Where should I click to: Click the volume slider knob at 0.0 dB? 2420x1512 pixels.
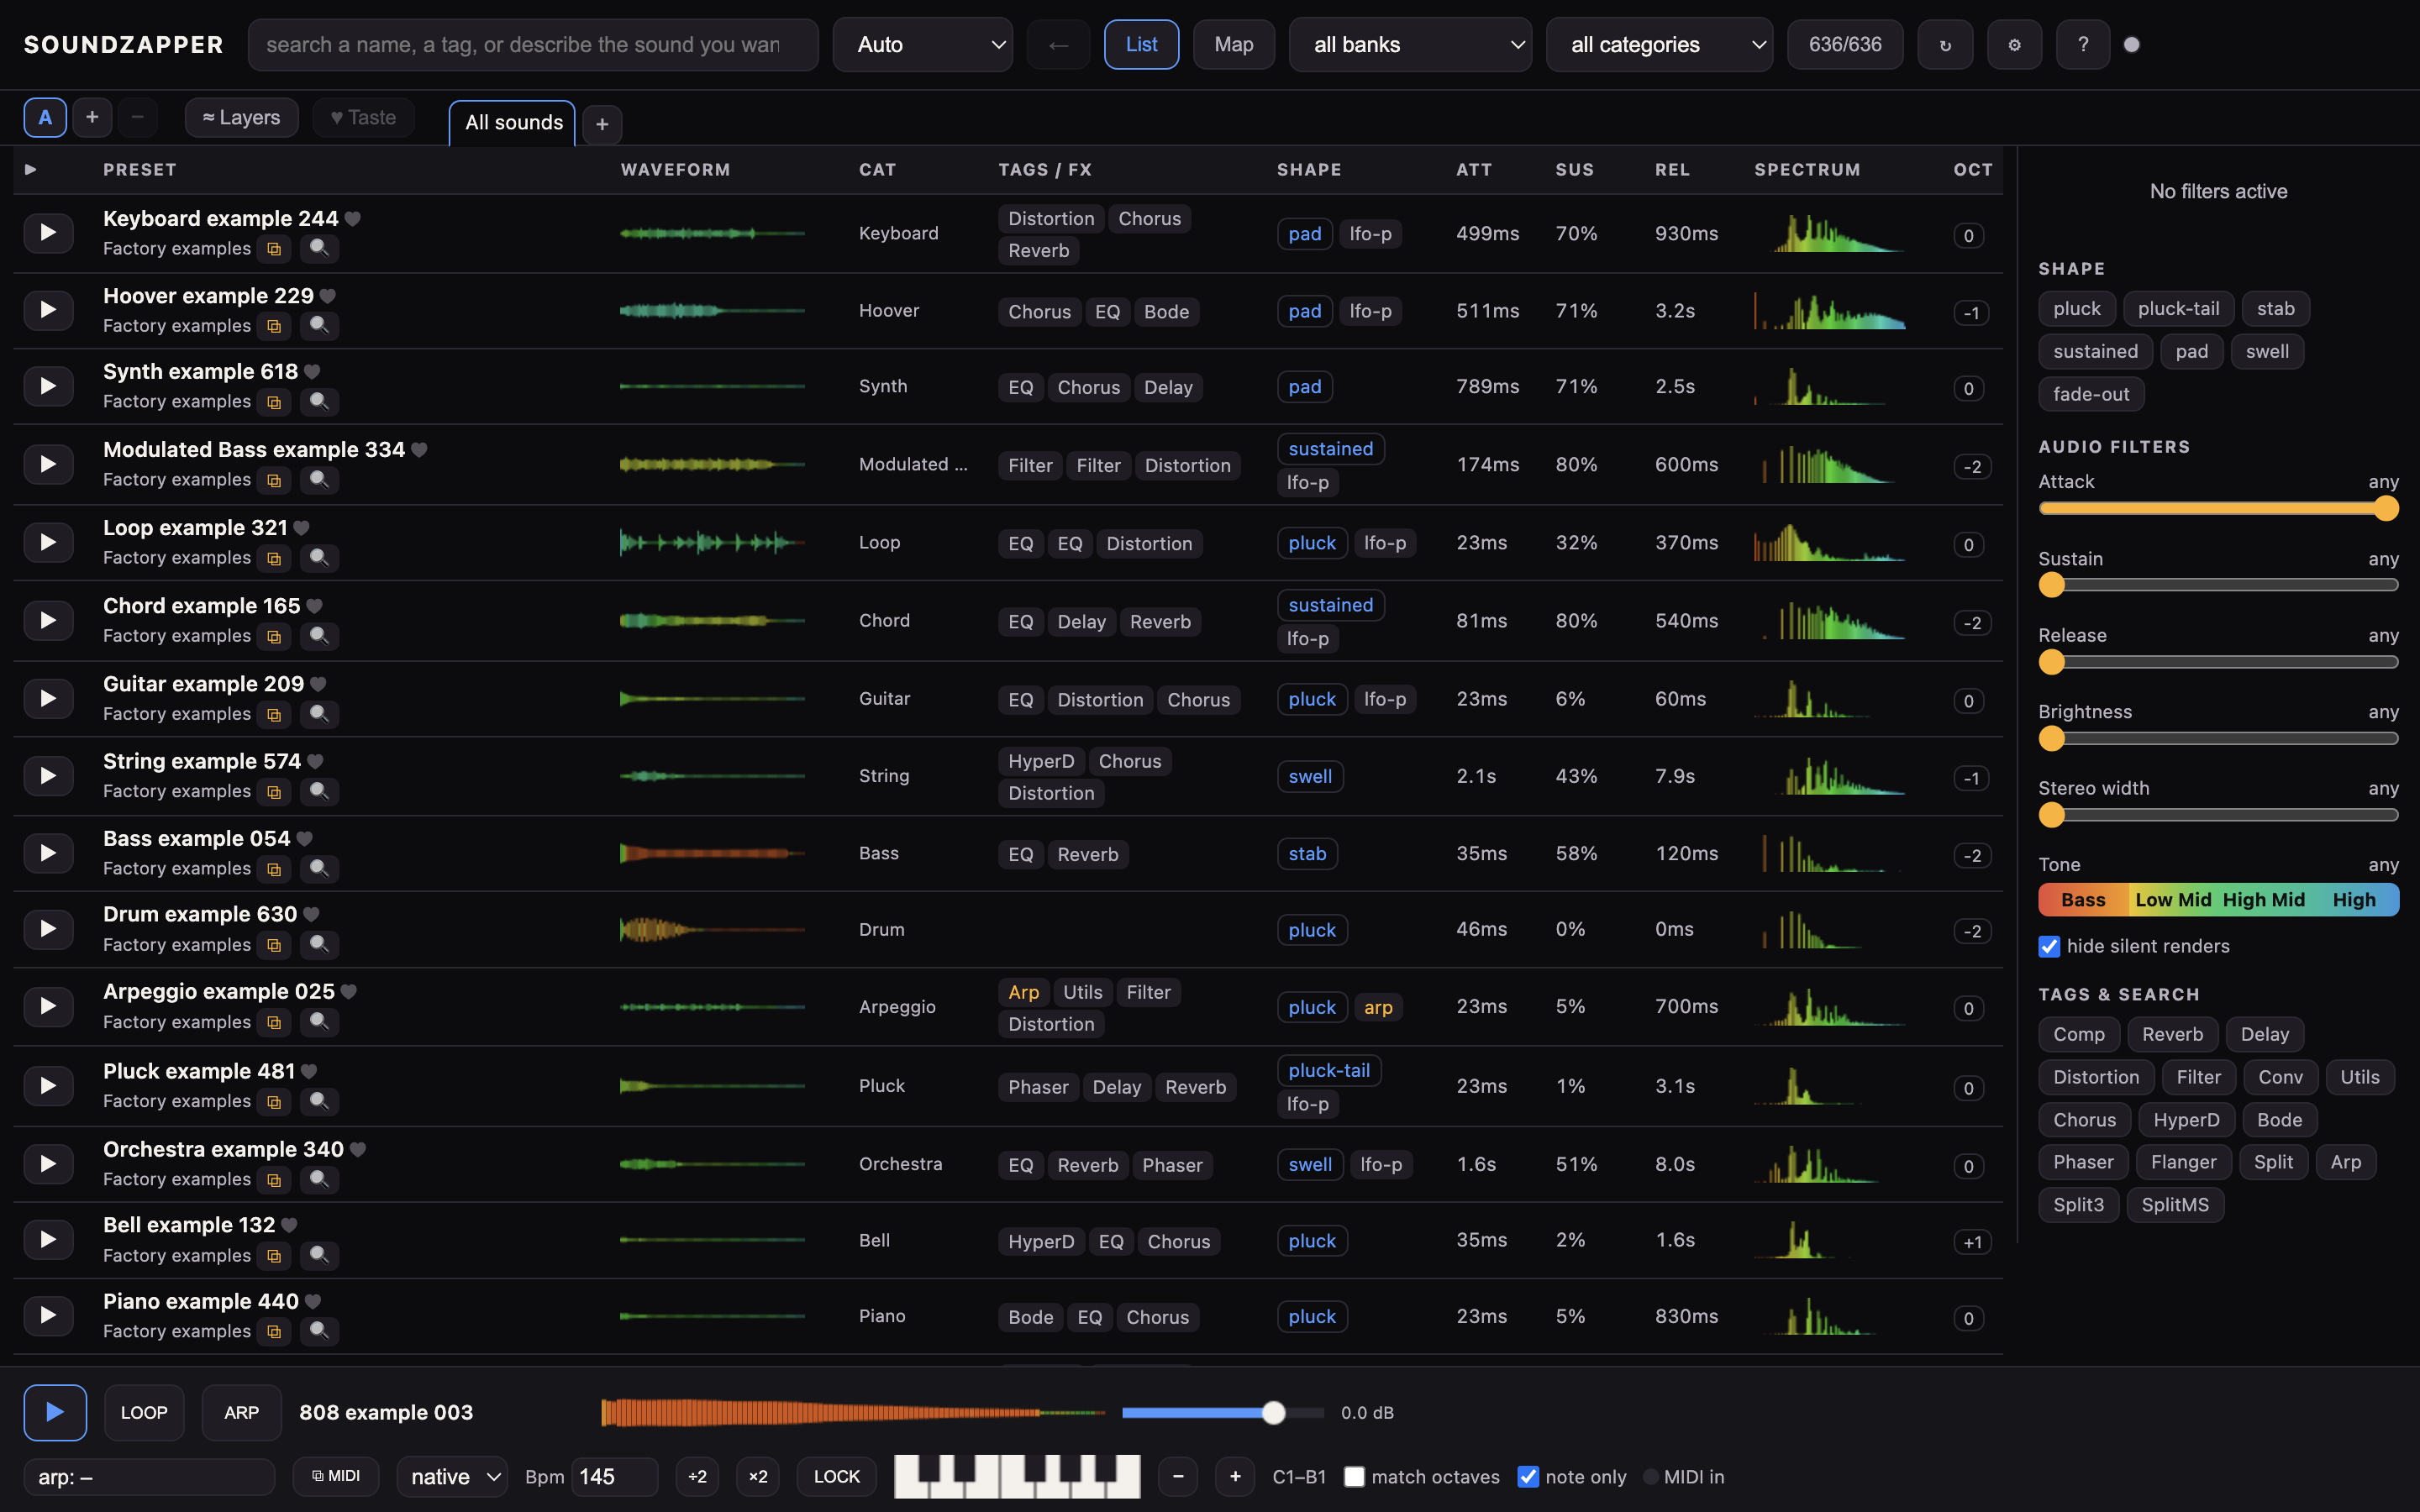coord(1273,1412)
